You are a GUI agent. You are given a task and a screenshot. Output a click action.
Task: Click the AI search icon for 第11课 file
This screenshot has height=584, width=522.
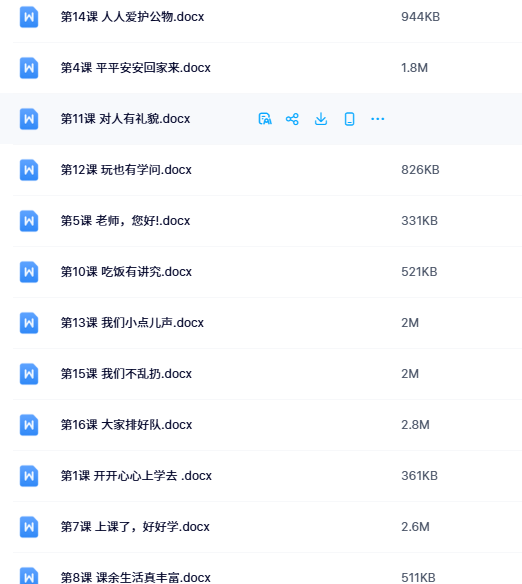[265, 119]
